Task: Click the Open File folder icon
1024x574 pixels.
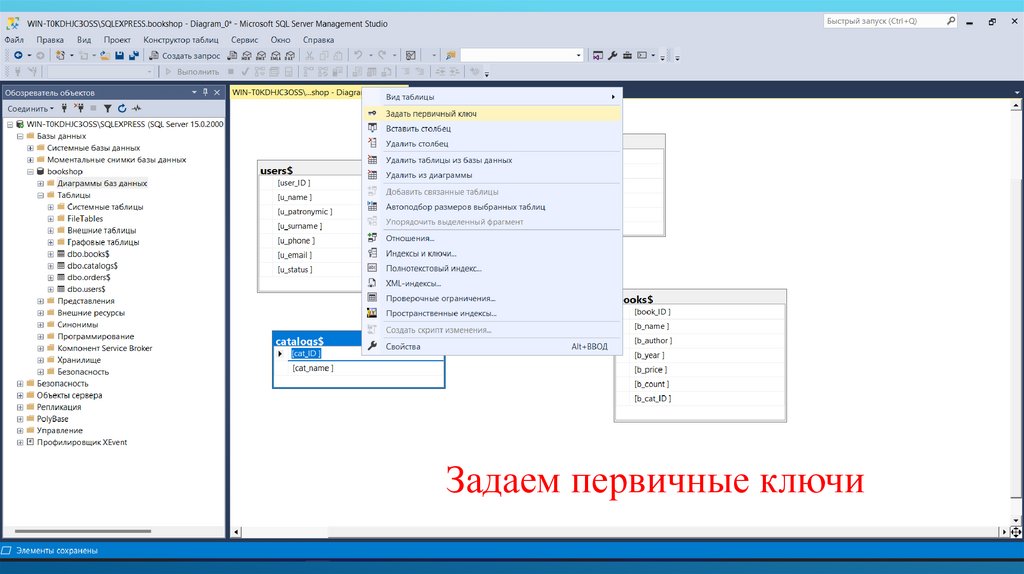Action: 104,56
